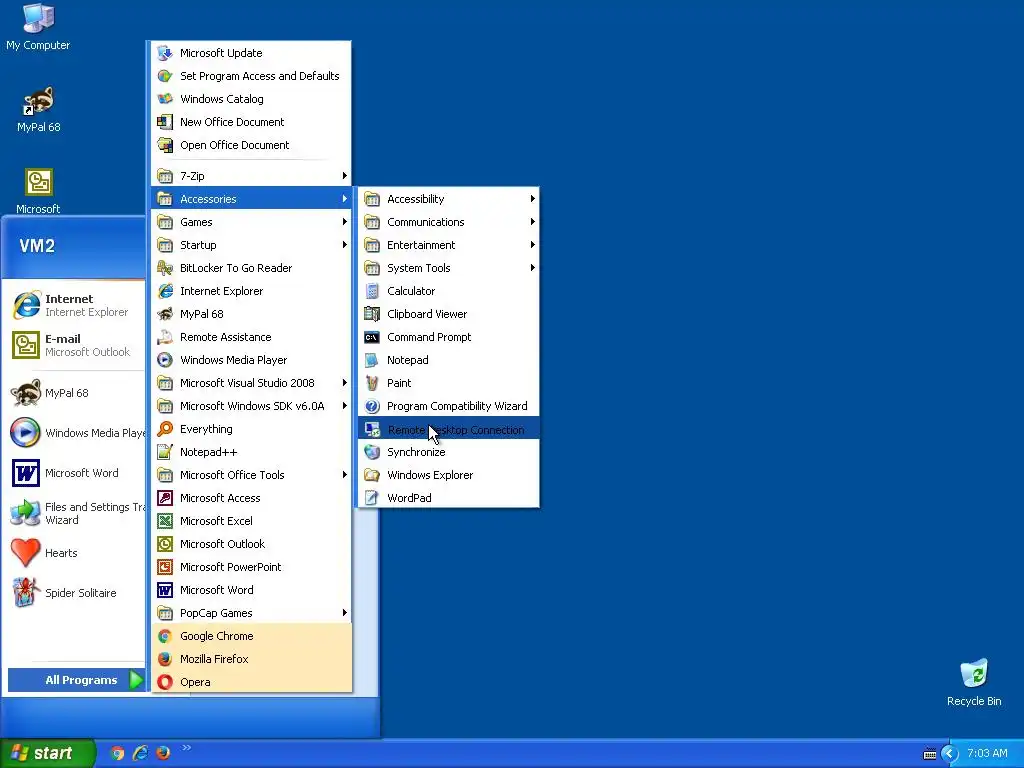Expand Microsoft Windows SDK v6.0A submenu
Viewport: 1024px width, 768px height.
pyautogui.click(x=251, y=406)
